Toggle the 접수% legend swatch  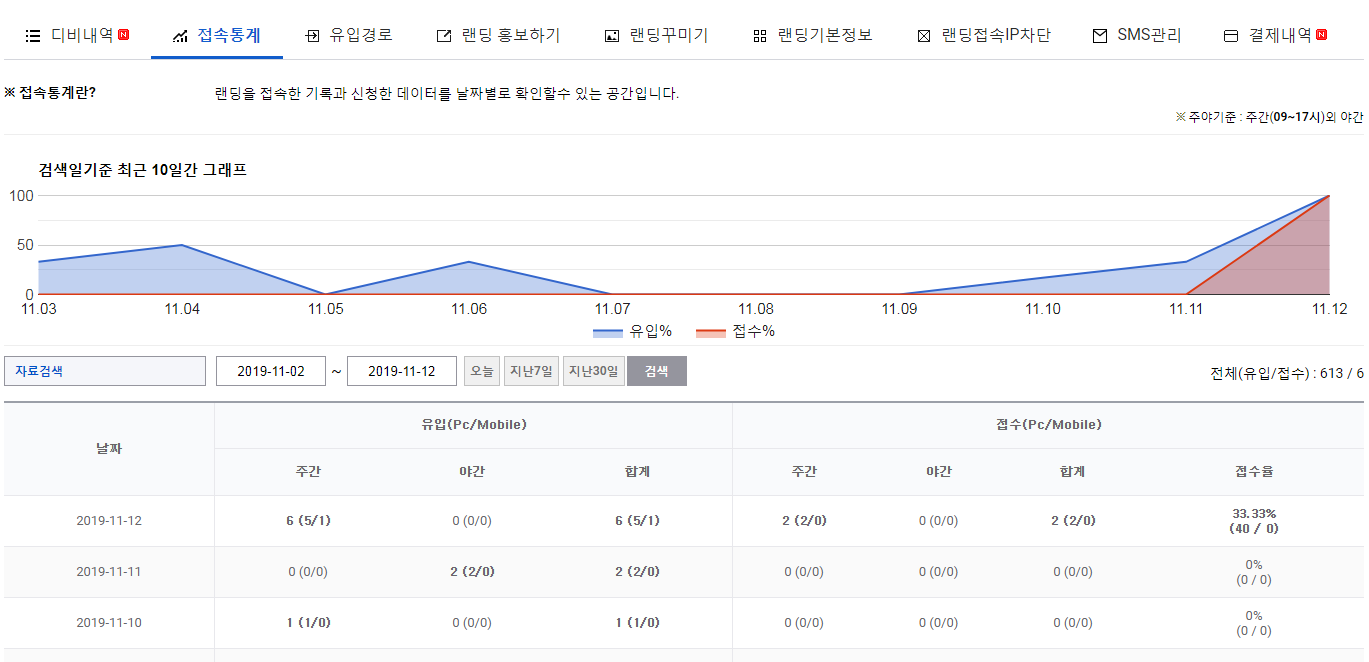[711, 332]
